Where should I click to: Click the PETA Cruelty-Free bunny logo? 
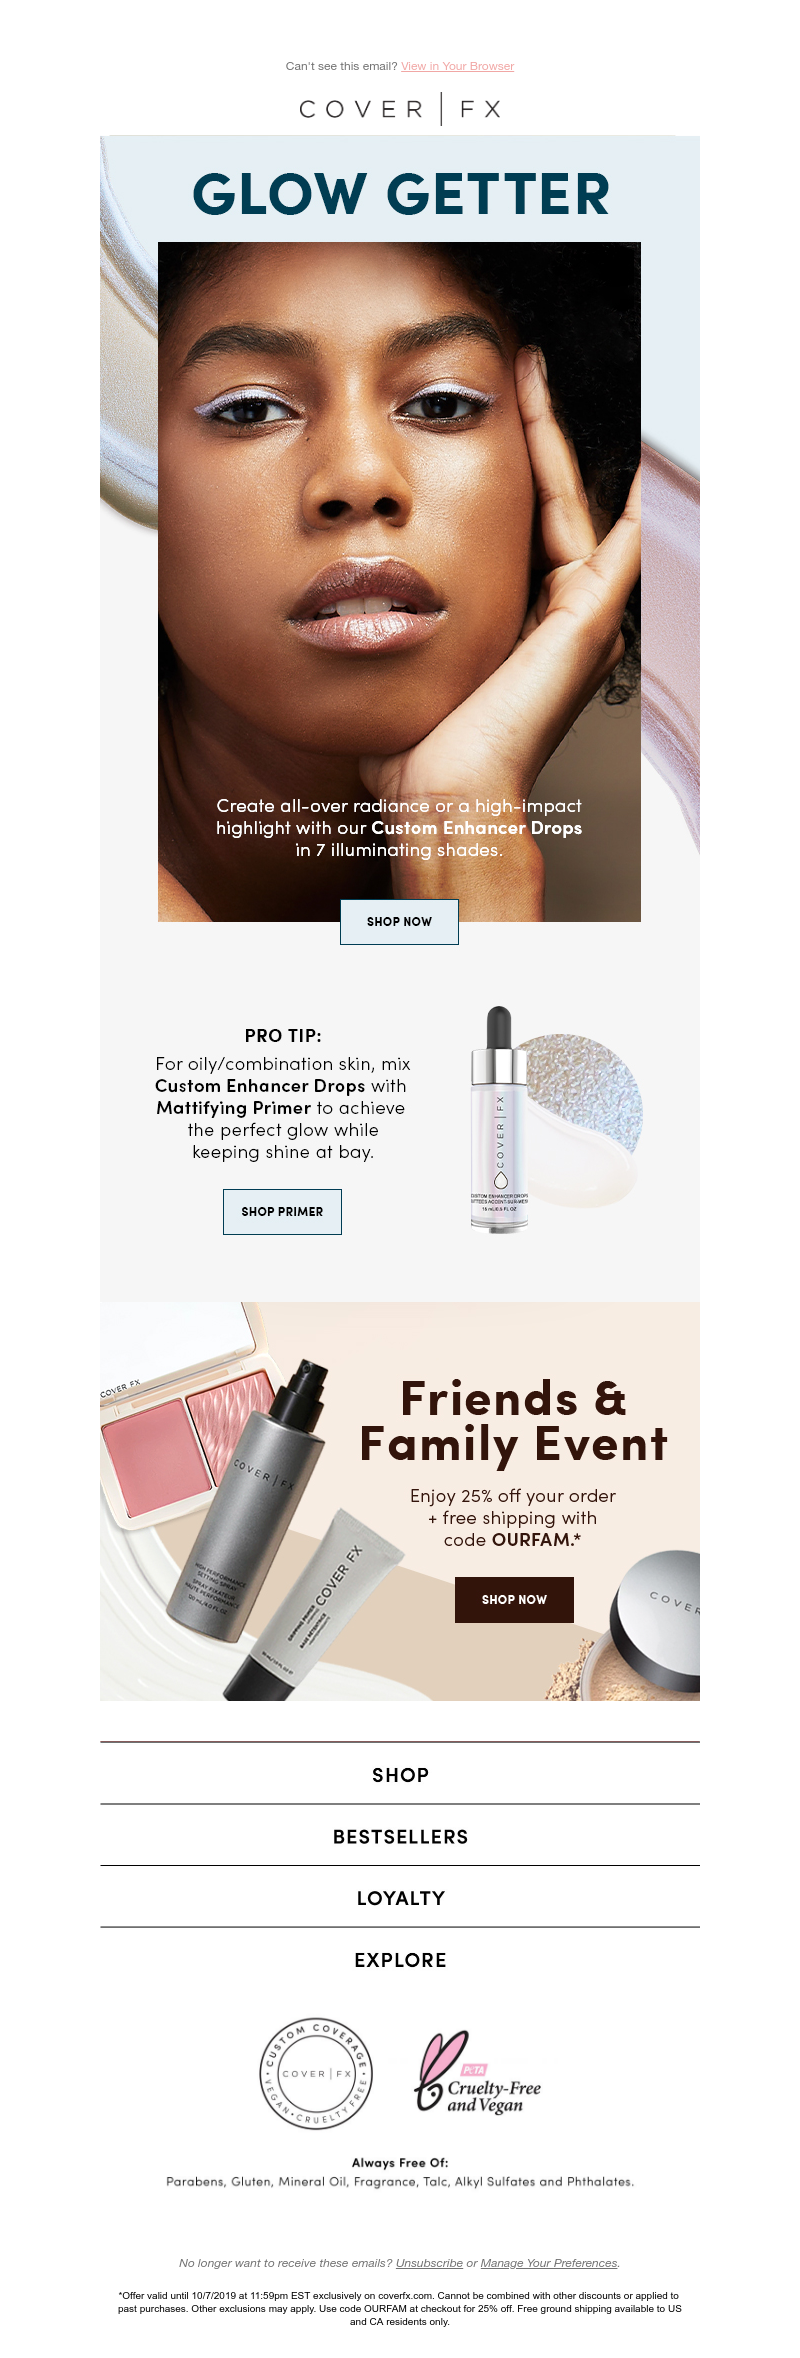coord(477,2074)
